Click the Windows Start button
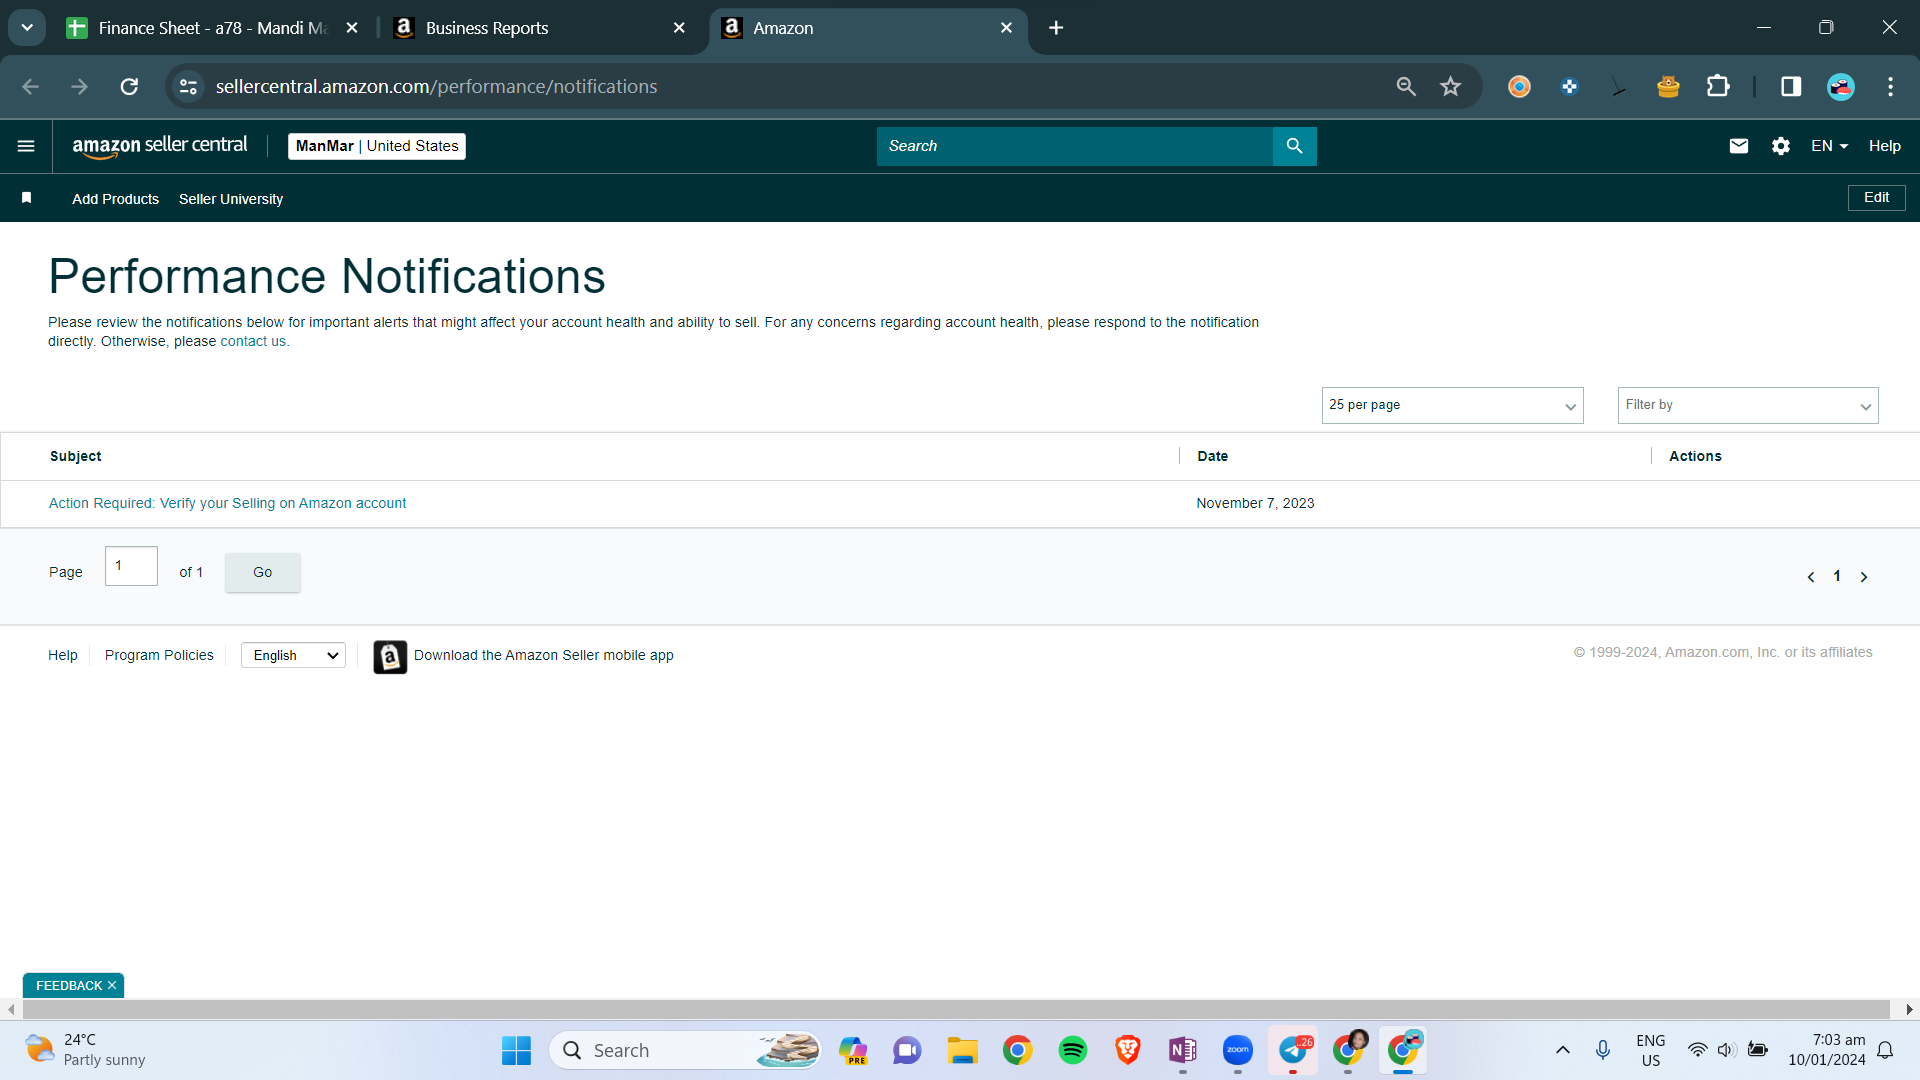The height and width of the screenshot is (1080, 1920). (516, 1050)
